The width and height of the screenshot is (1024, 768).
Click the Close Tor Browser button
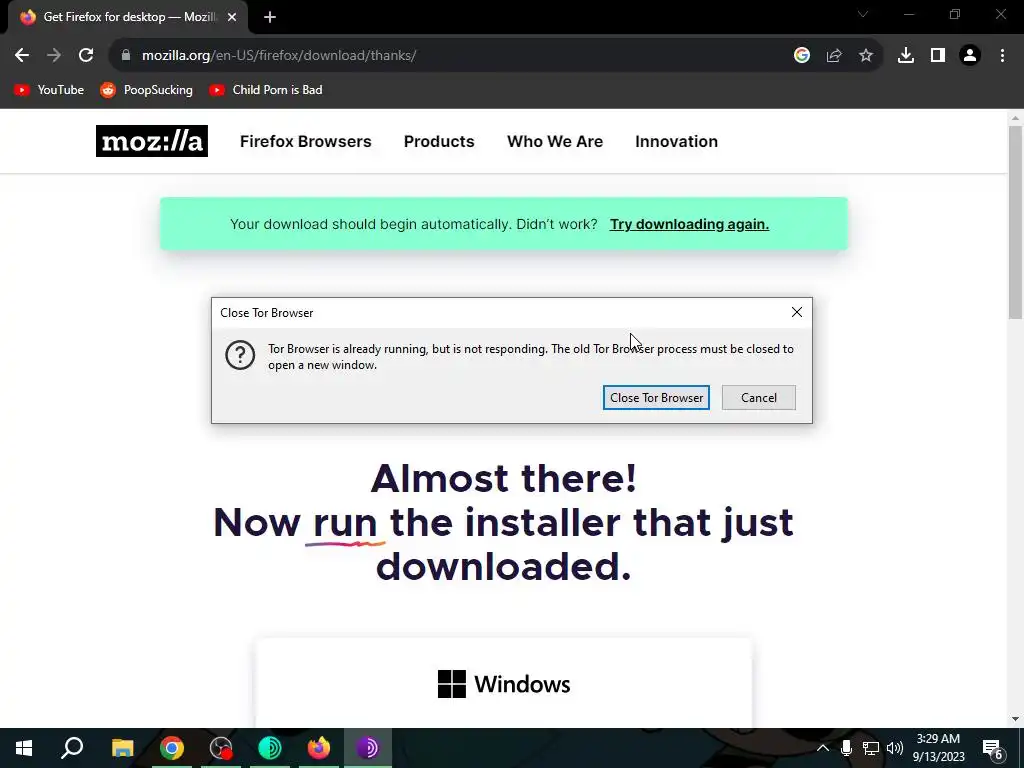point(656,398)
